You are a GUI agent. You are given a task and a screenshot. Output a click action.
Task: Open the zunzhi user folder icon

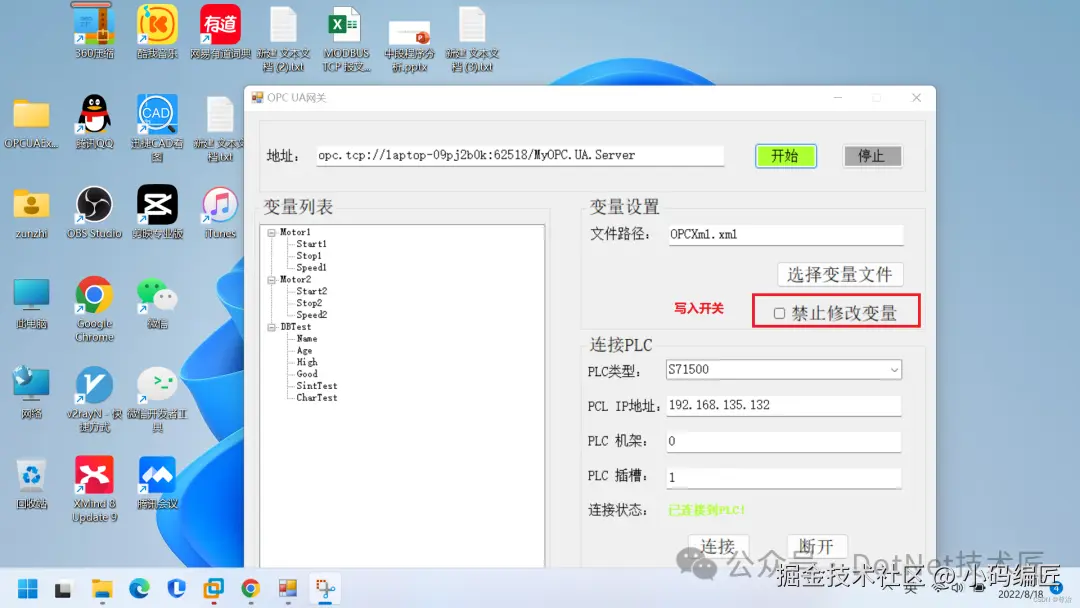[x=31, y=211]
